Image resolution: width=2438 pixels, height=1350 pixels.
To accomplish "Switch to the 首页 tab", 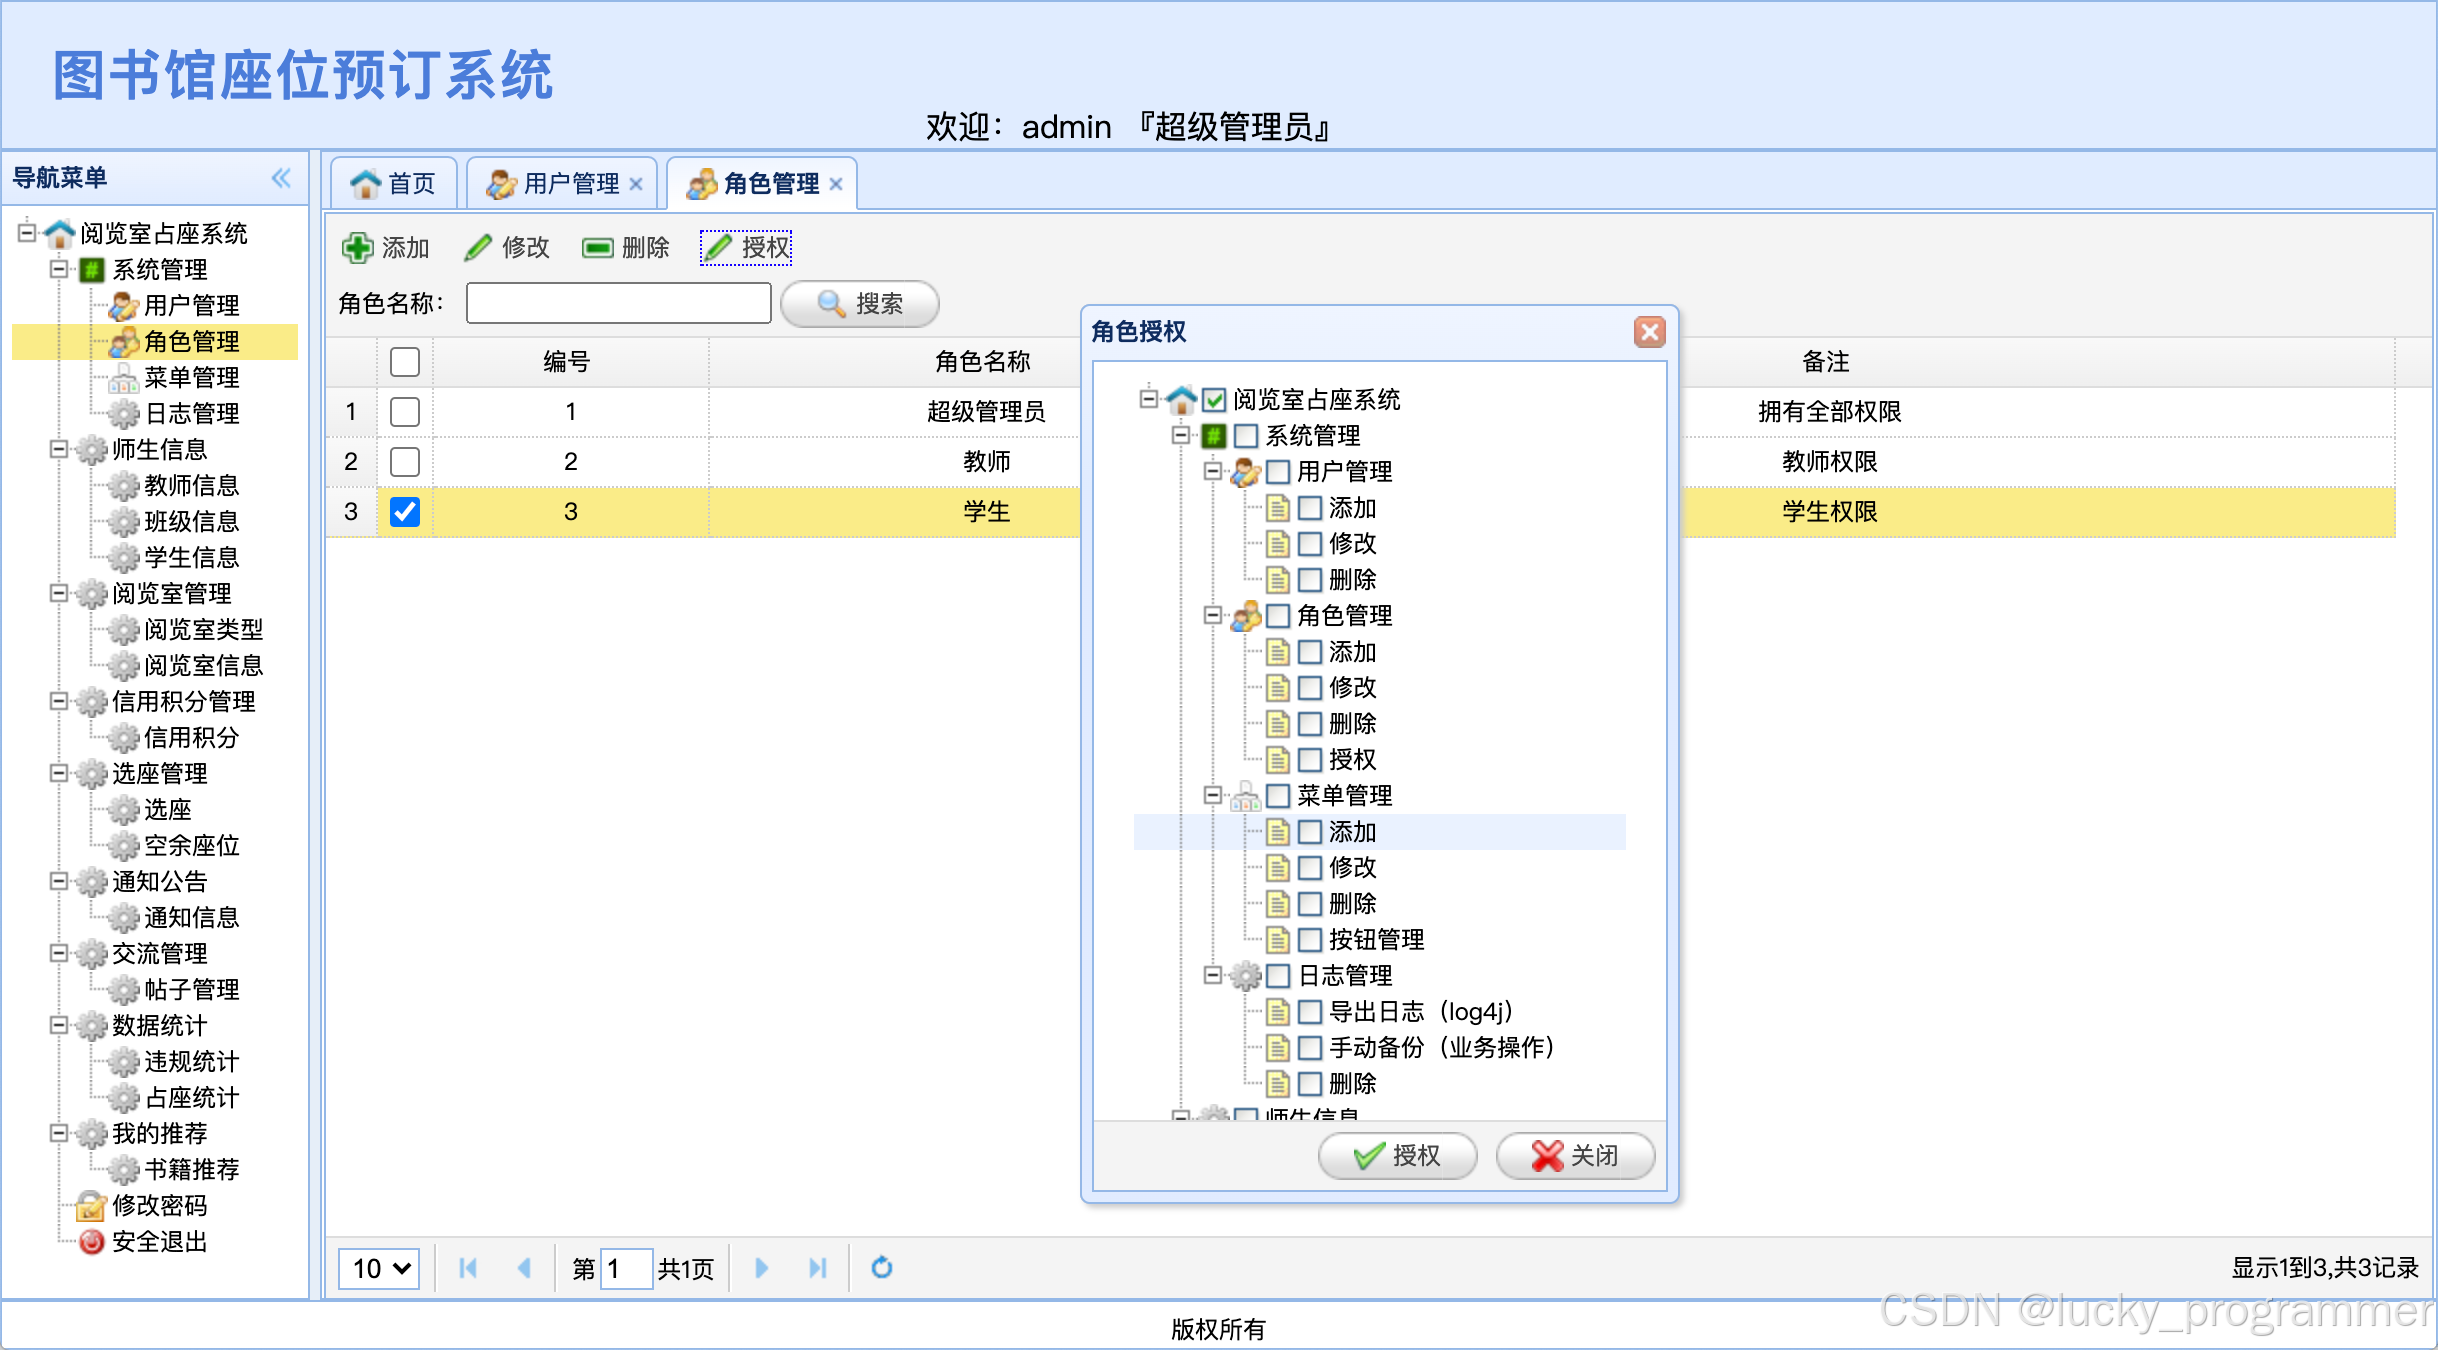I will click(394, 184).
